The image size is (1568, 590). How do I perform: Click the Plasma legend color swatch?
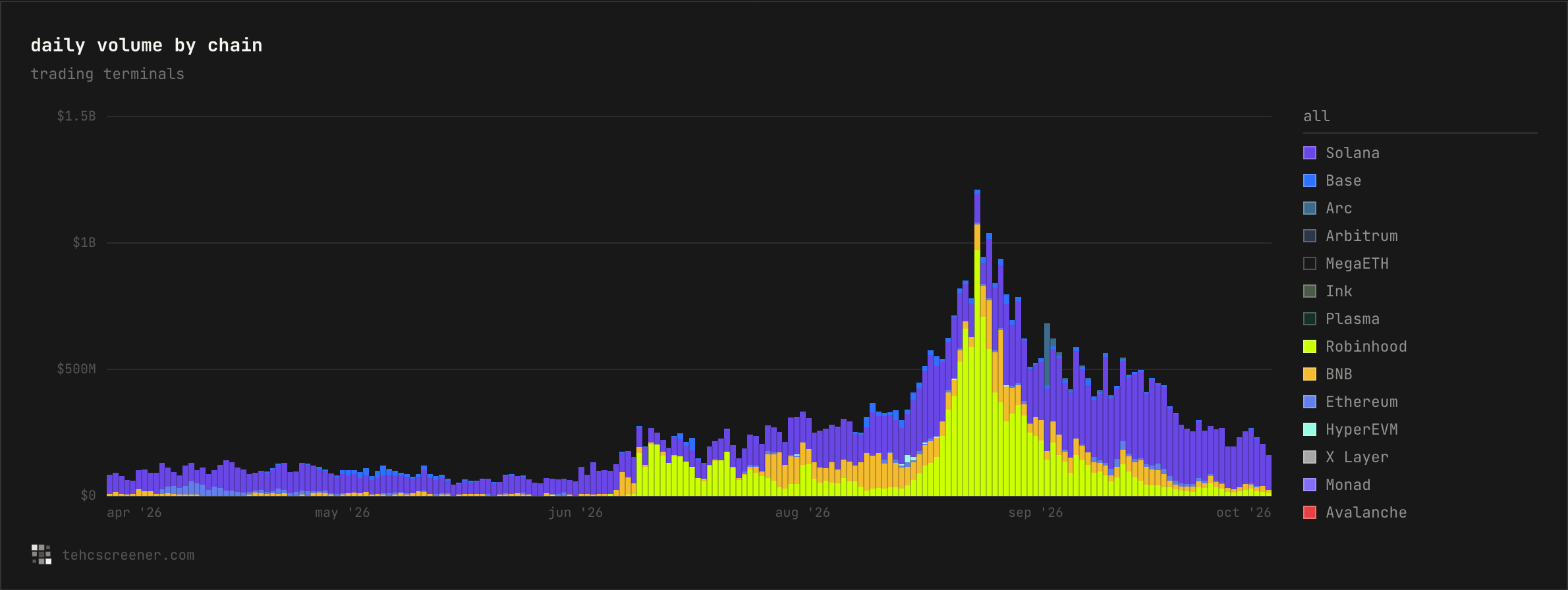coord(1309,319)
